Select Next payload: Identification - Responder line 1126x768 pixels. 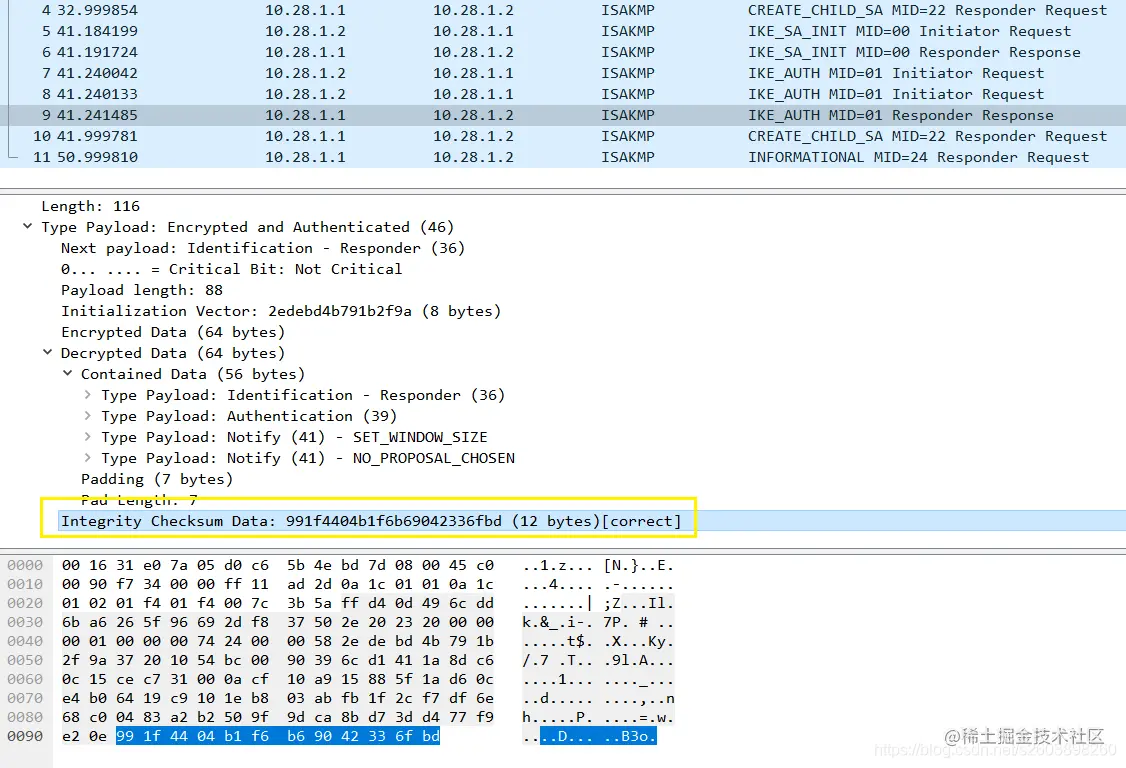pos(263,248)
